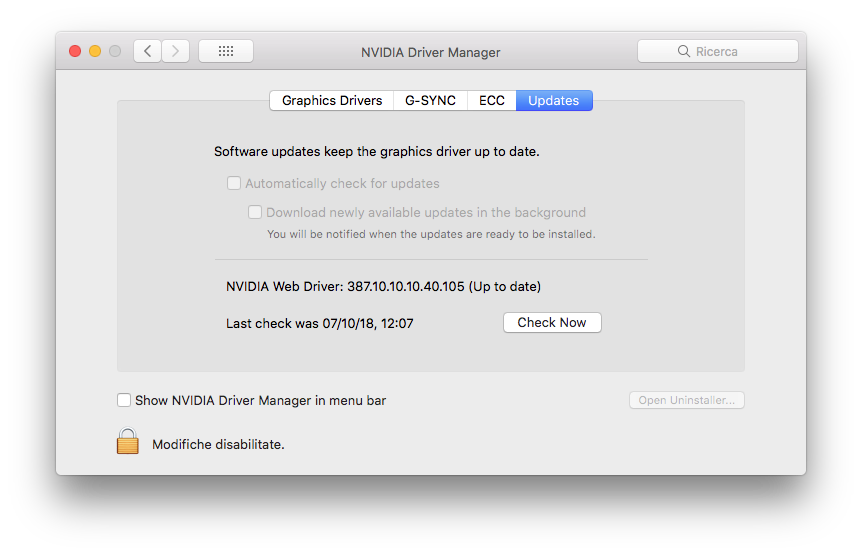Show all preferences grid icon
Screen dimensions: 862x555
tap(226, 51)
